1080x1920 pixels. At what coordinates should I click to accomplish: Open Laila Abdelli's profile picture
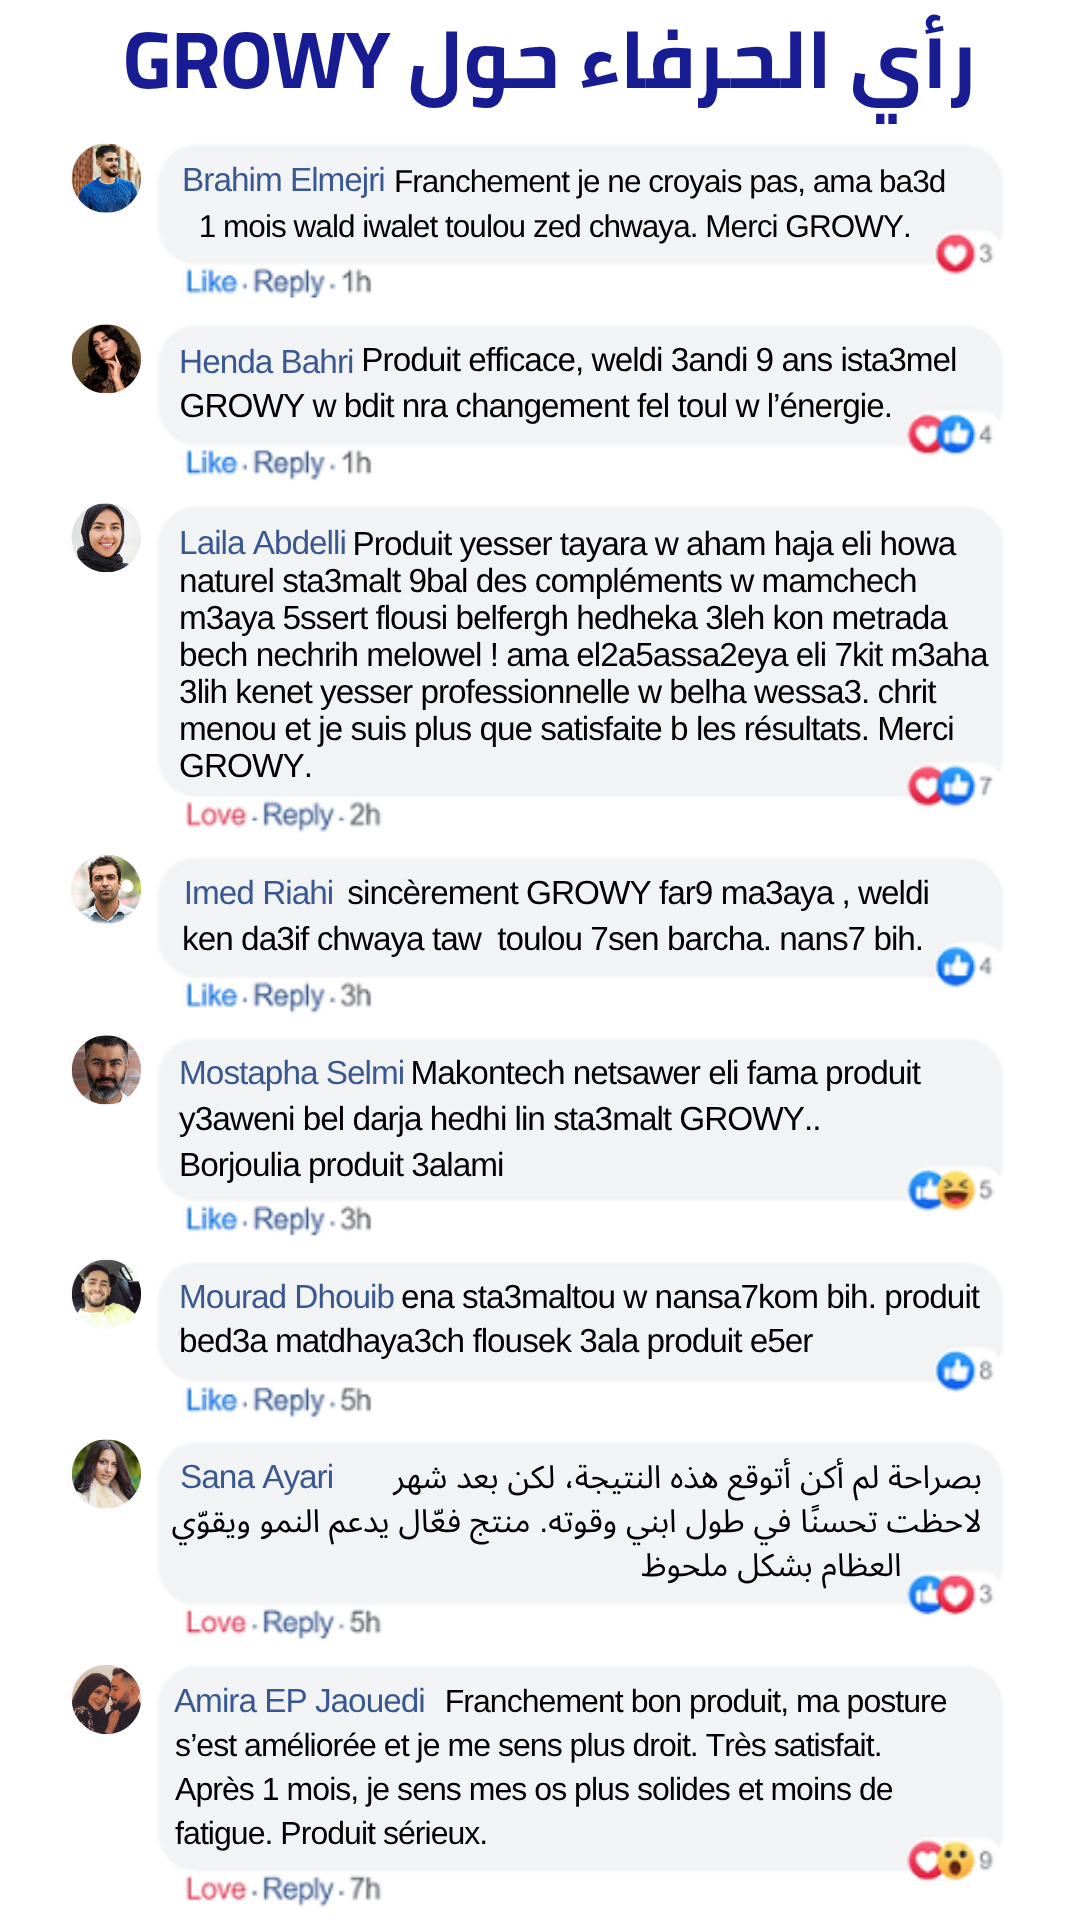click(106, 538)
